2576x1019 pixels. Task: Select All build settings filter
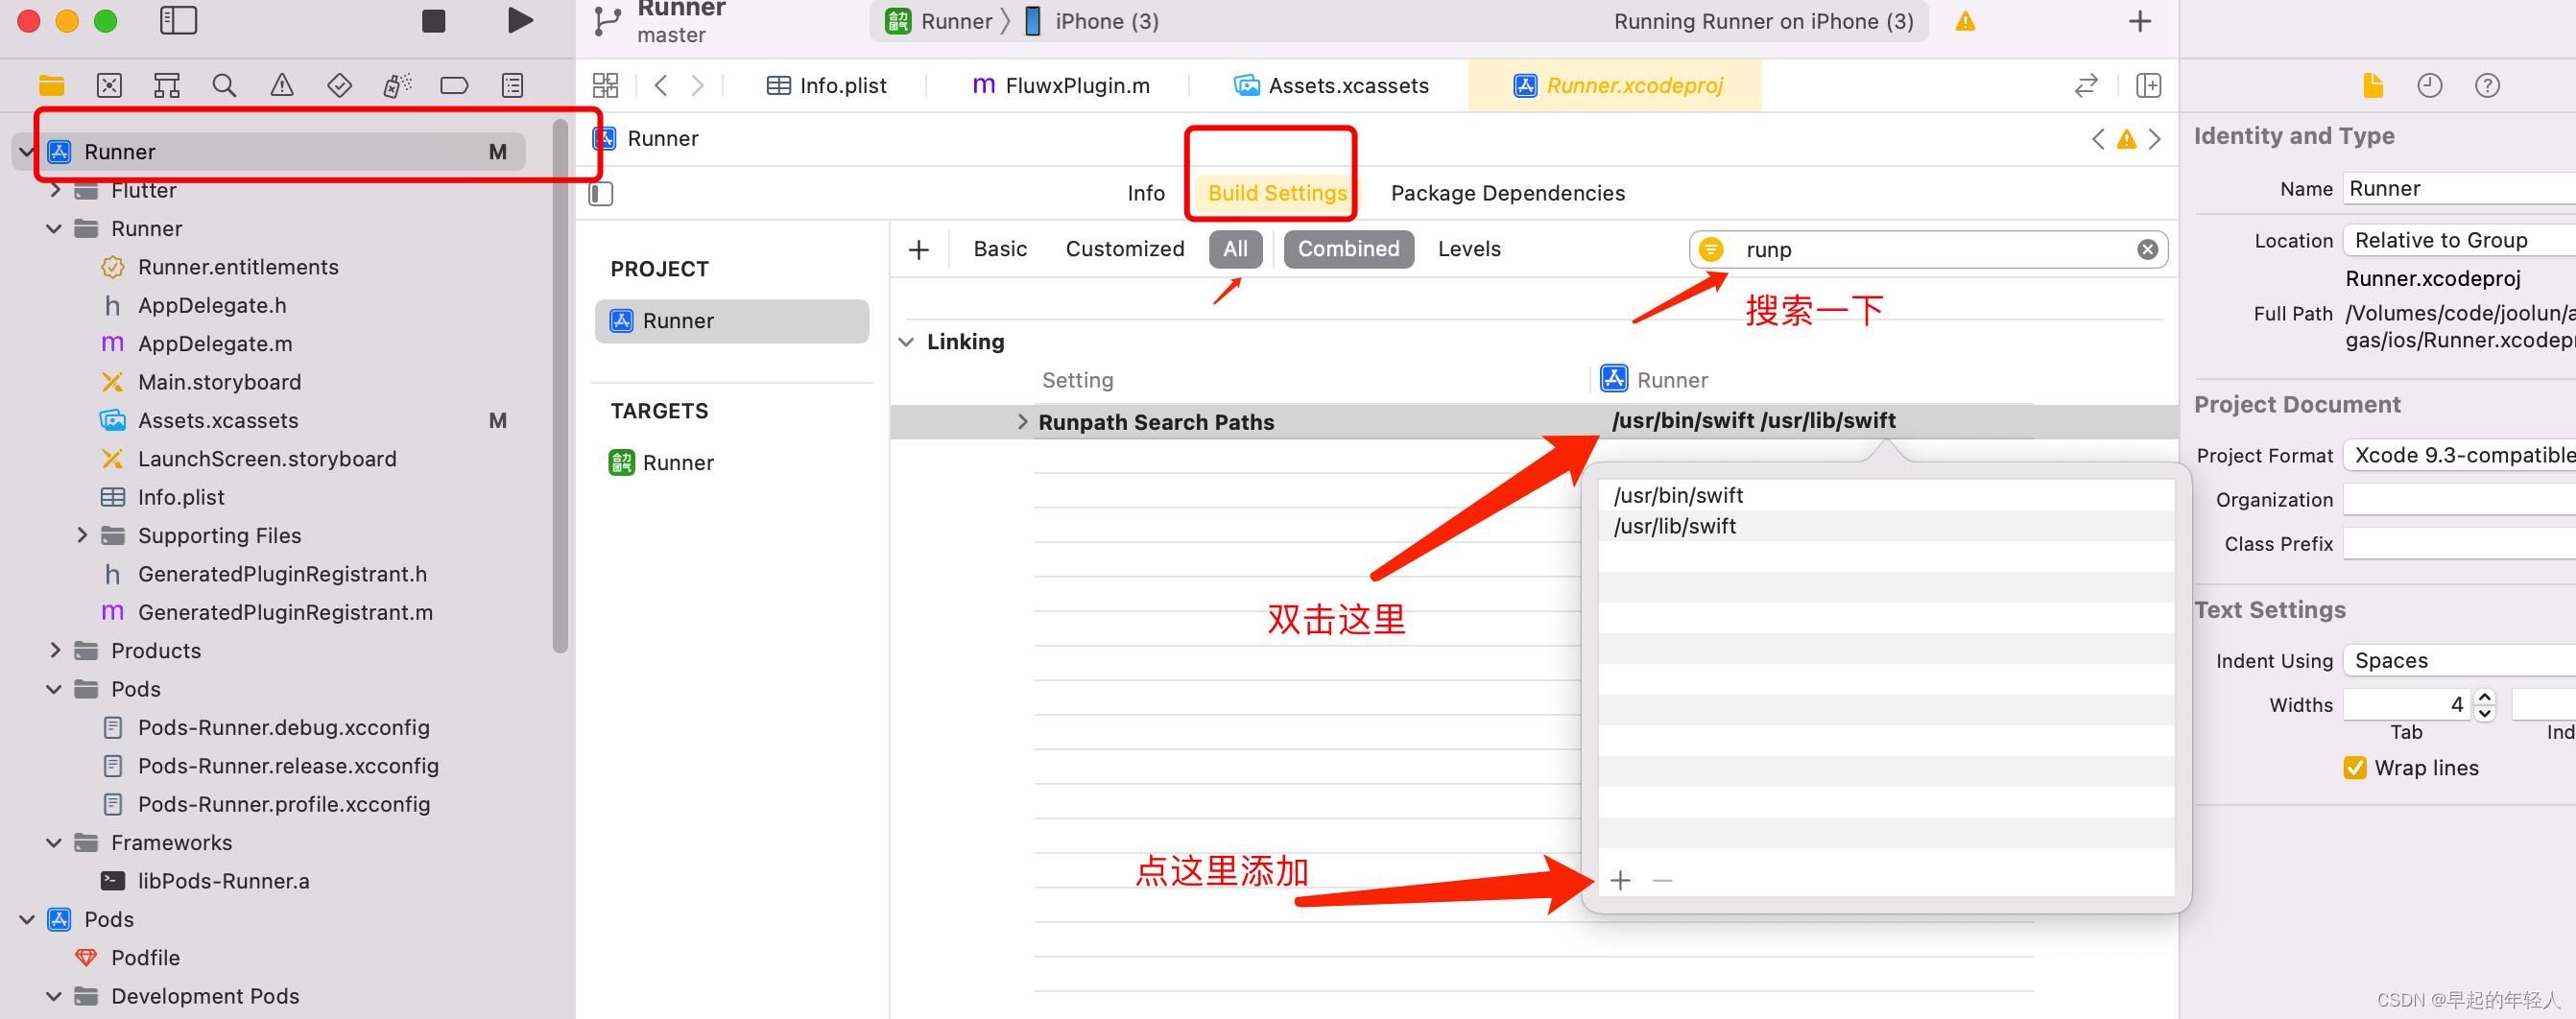(1235, 249)
